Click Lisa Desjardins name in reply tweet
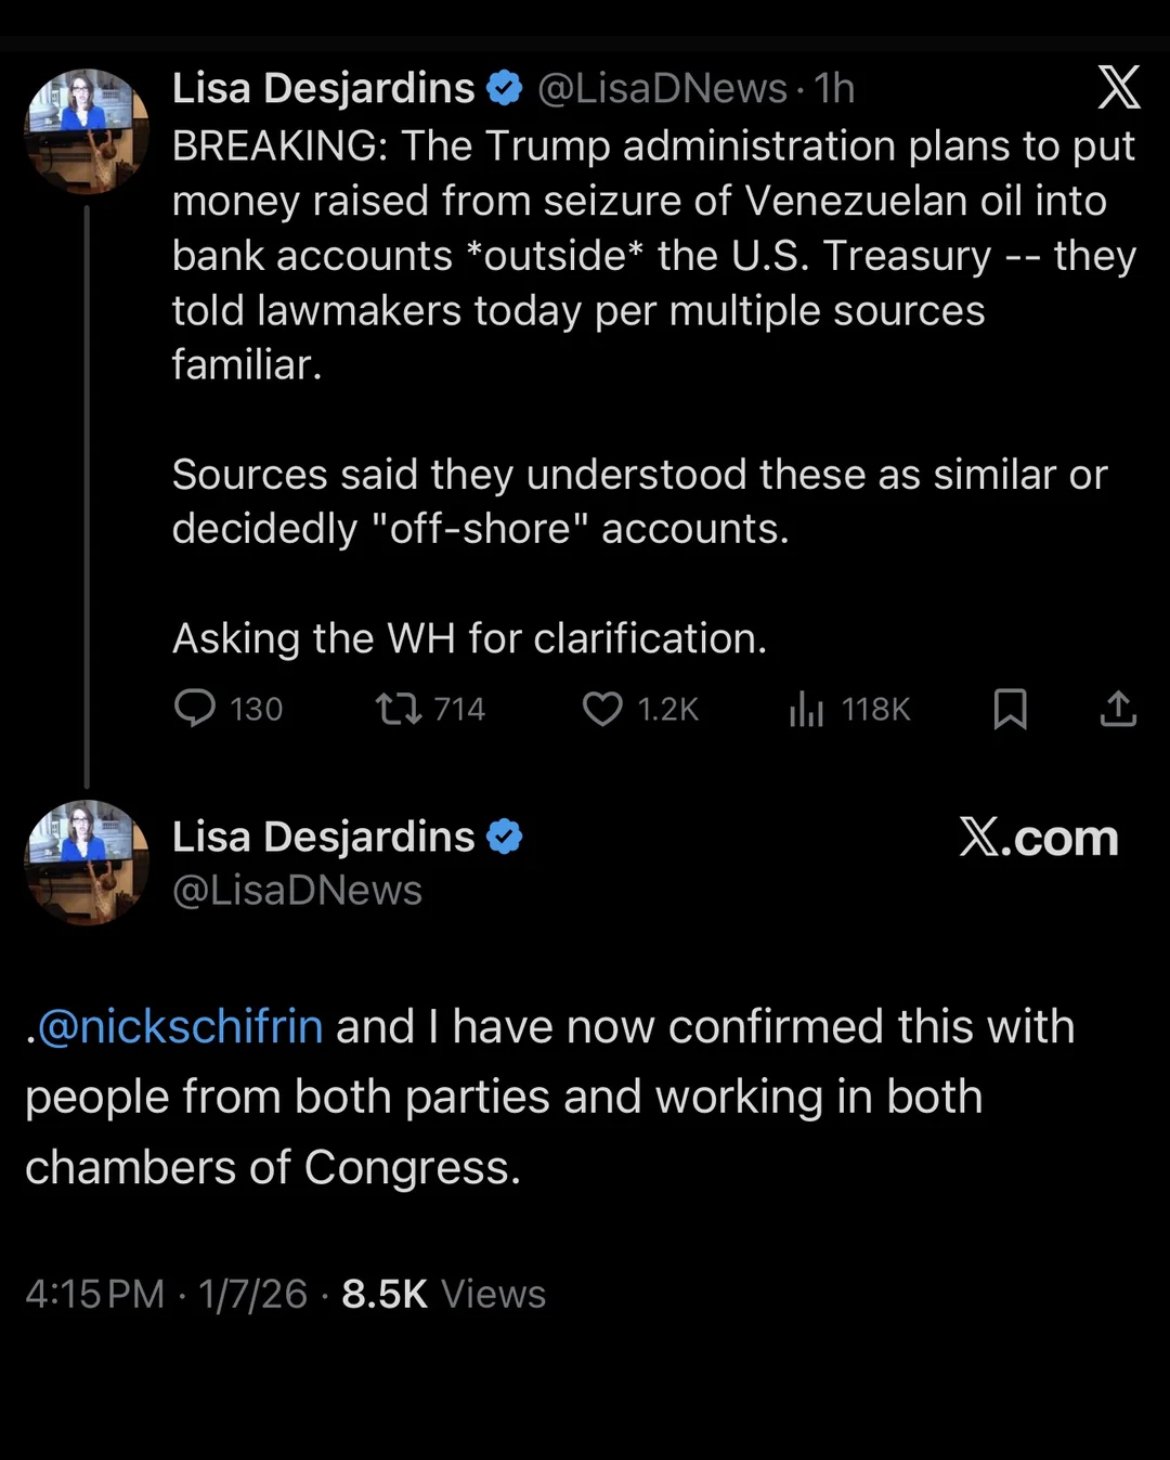 tap(323, 837)
